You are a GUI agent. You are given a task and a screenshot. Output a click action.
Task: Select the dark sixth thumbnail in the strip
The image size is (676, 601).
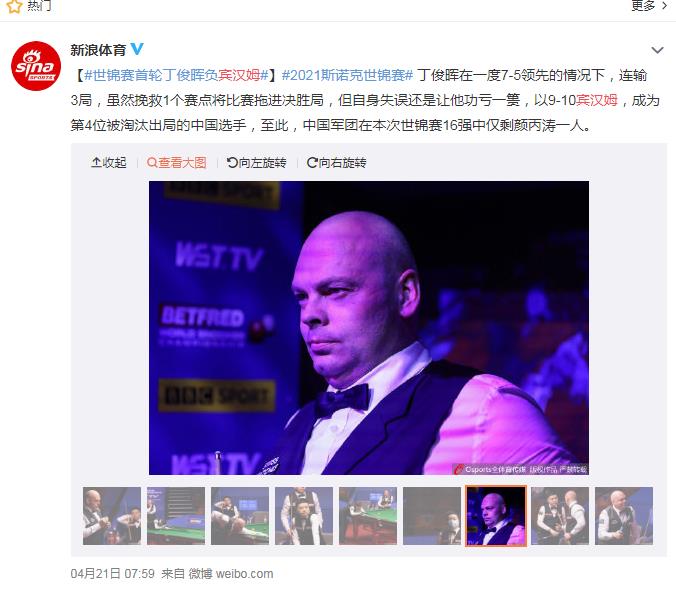click(x=432, y=516)
